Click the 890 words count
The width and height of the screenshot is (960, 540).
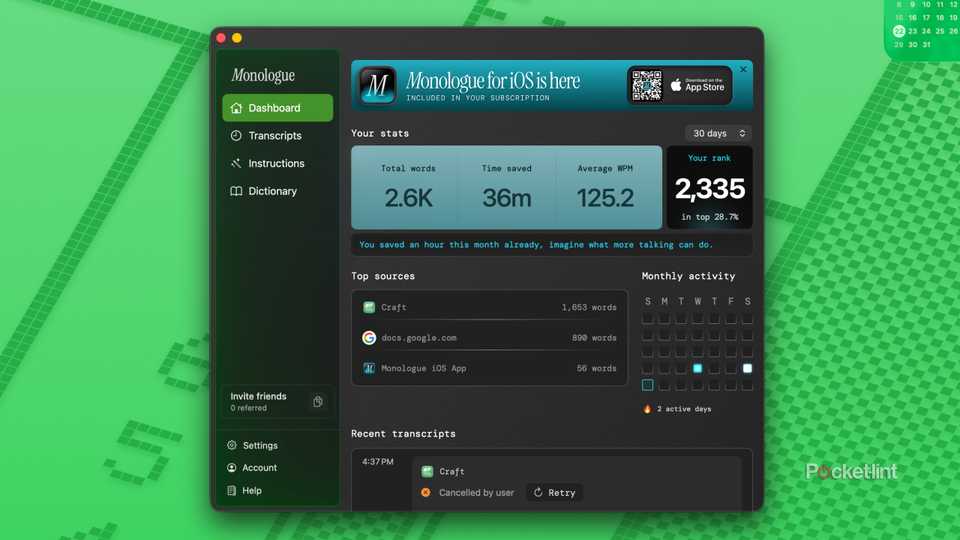tap(594, 337)
